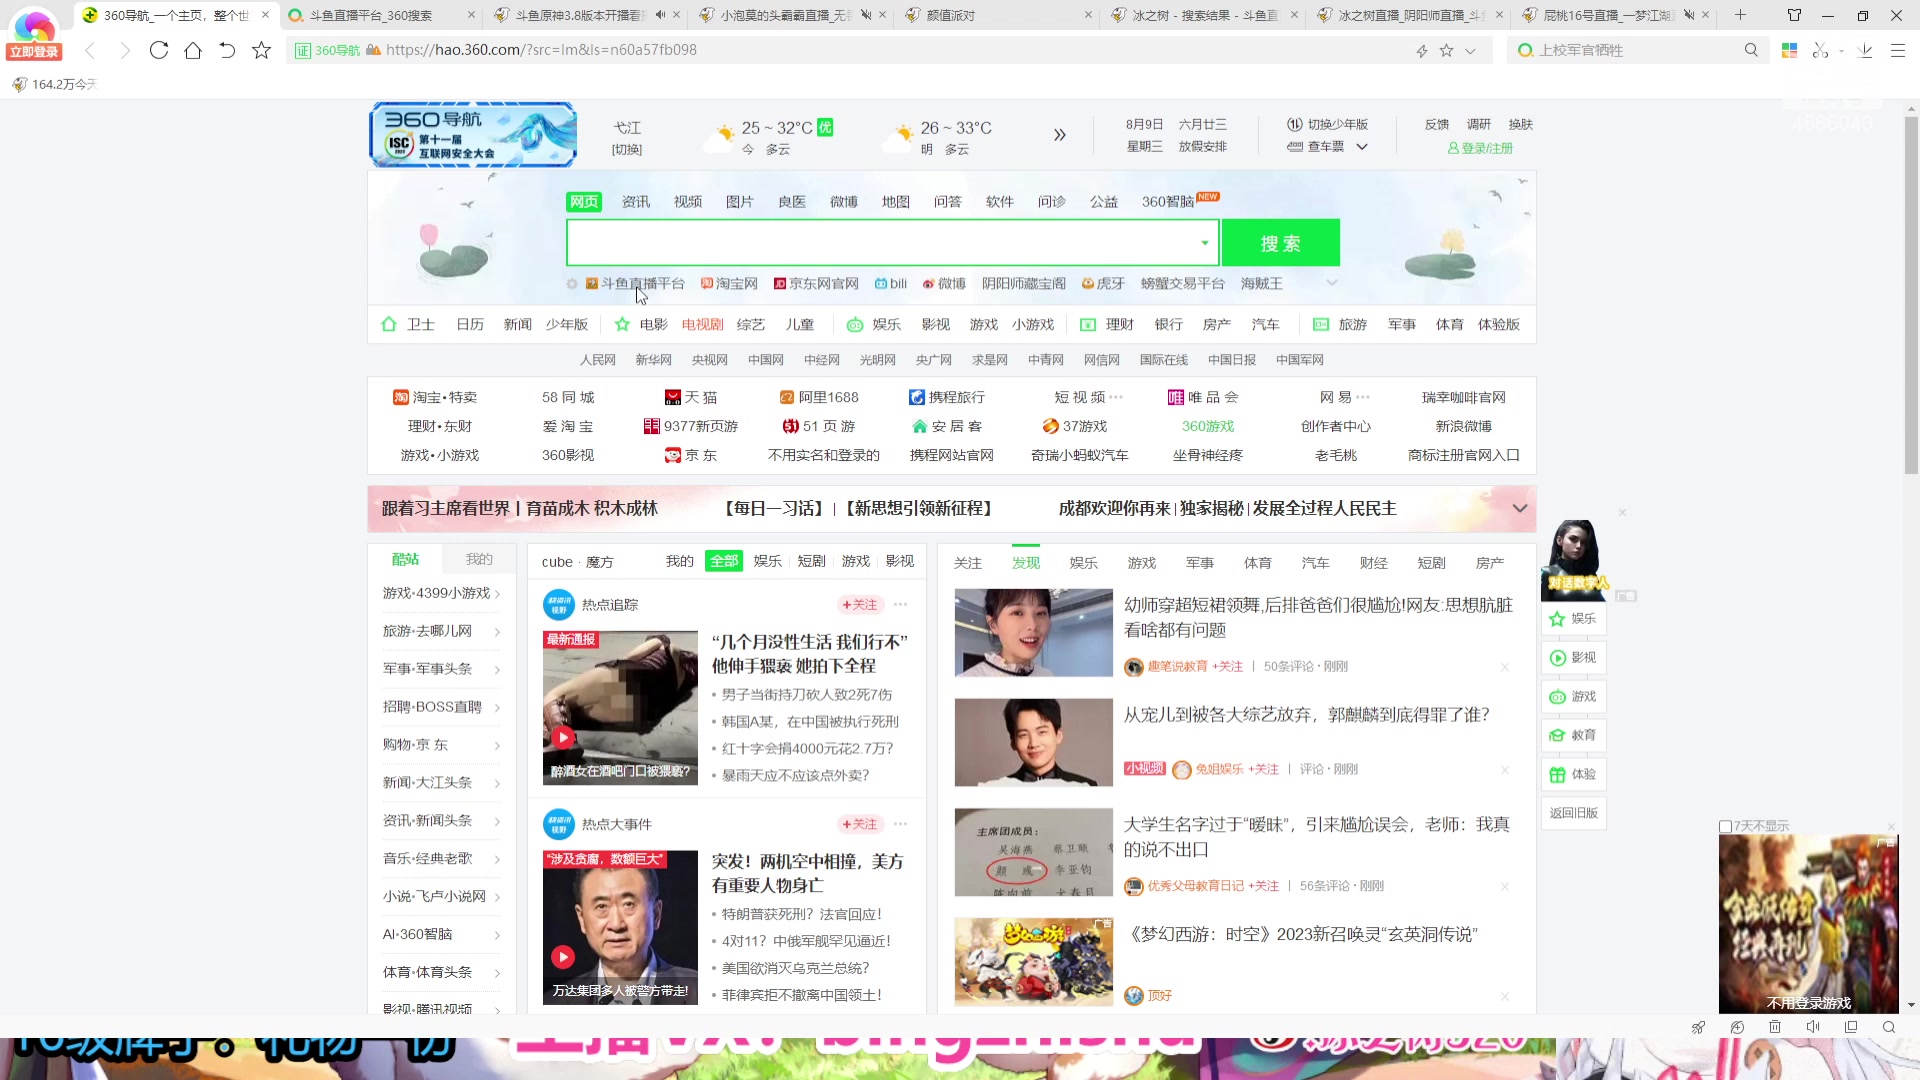Open the 360导航 ISC logo banner

tap(473, 135)
